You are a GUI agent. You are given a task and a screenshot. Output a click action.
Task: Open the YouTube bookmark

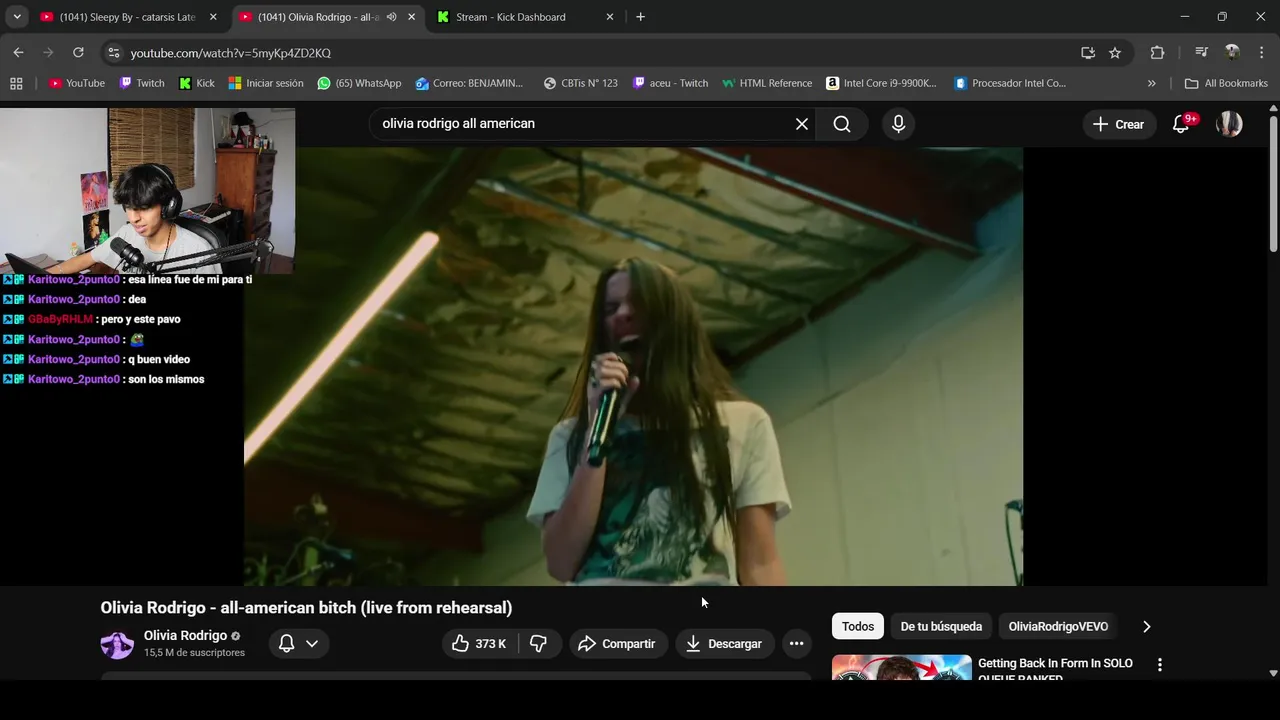pyautogui.click(x=77, y=83)
